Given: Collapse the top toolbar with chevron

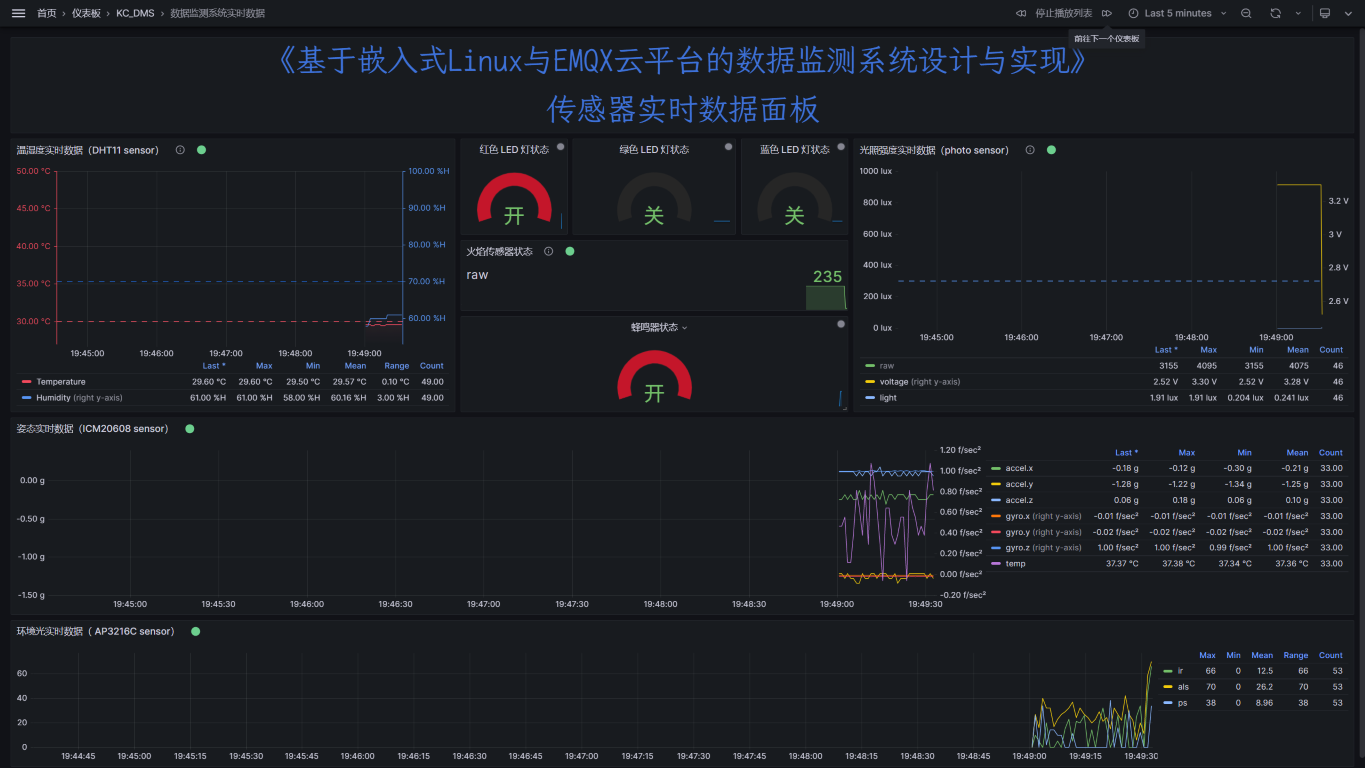Looking at the screenshot, I should (1348, 13).
